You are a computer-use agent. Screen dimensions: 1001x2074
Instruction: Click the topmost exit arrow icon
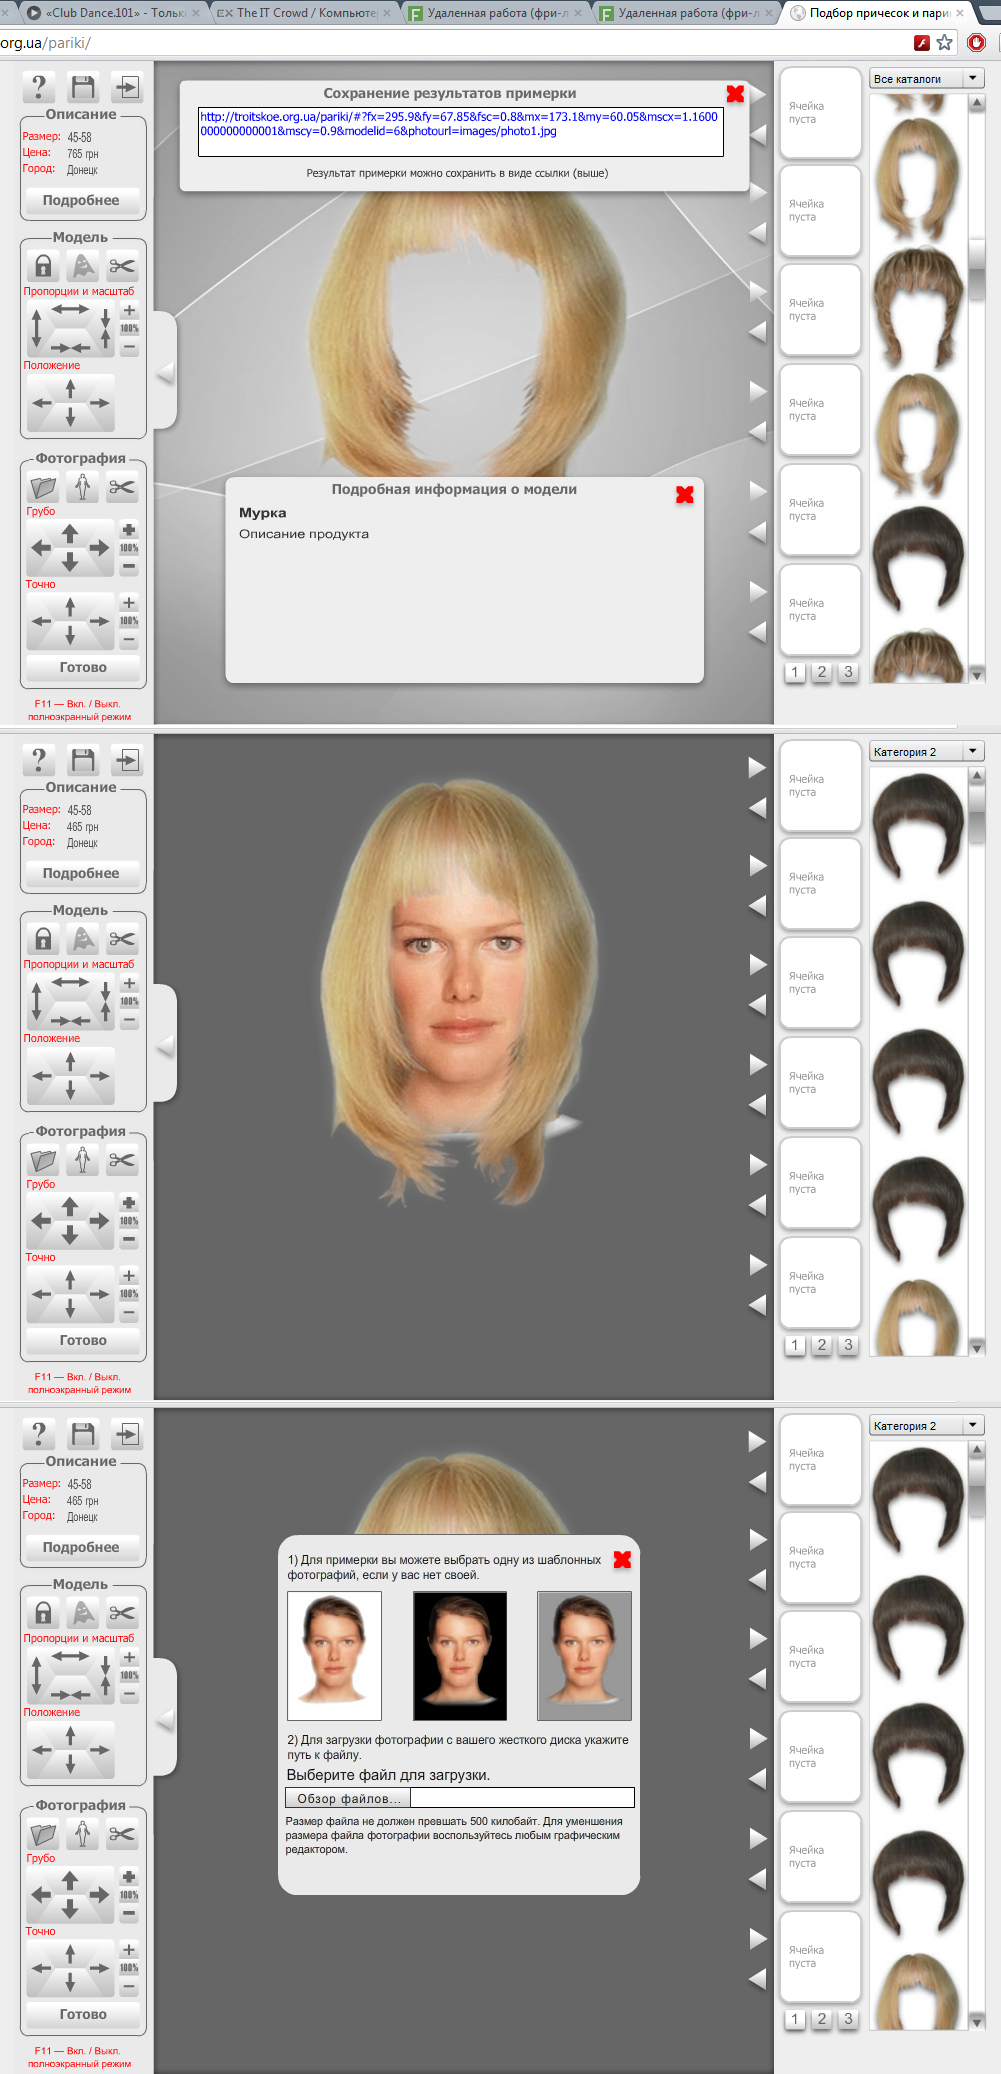[x=127, y=88]
